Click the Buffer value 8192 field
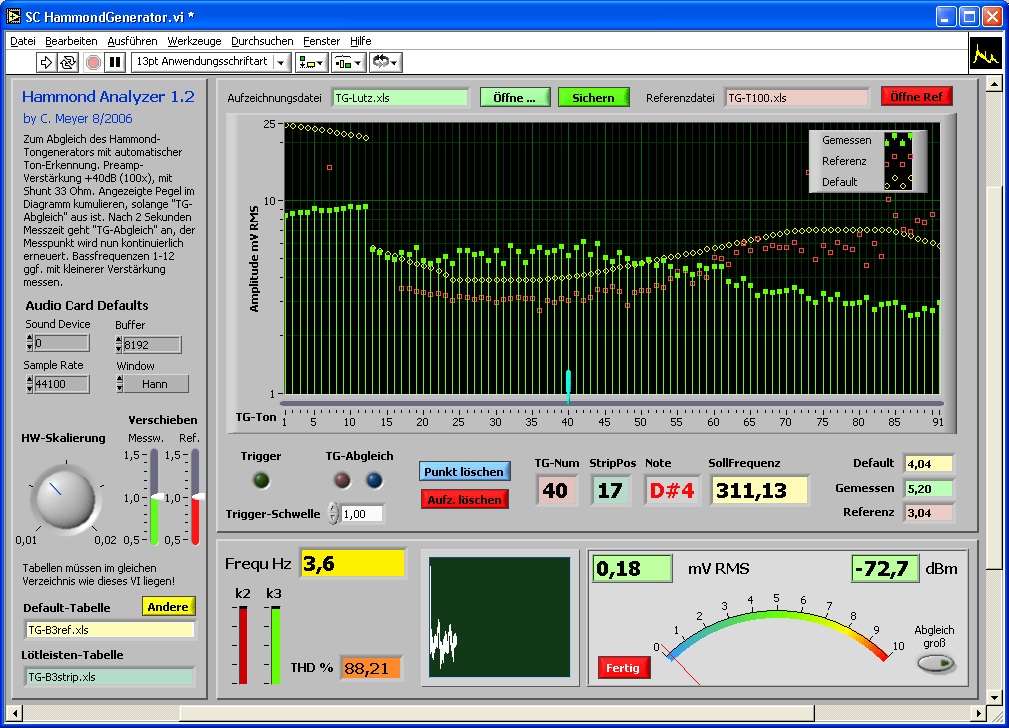 (x=152, y=345)
